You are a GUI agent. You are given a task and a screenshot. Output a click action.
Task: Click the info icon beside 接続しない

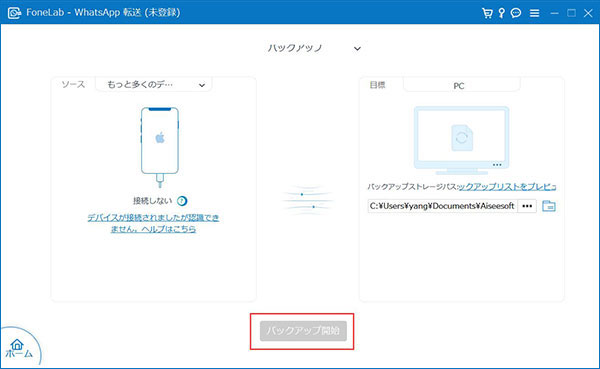[182, 201]
